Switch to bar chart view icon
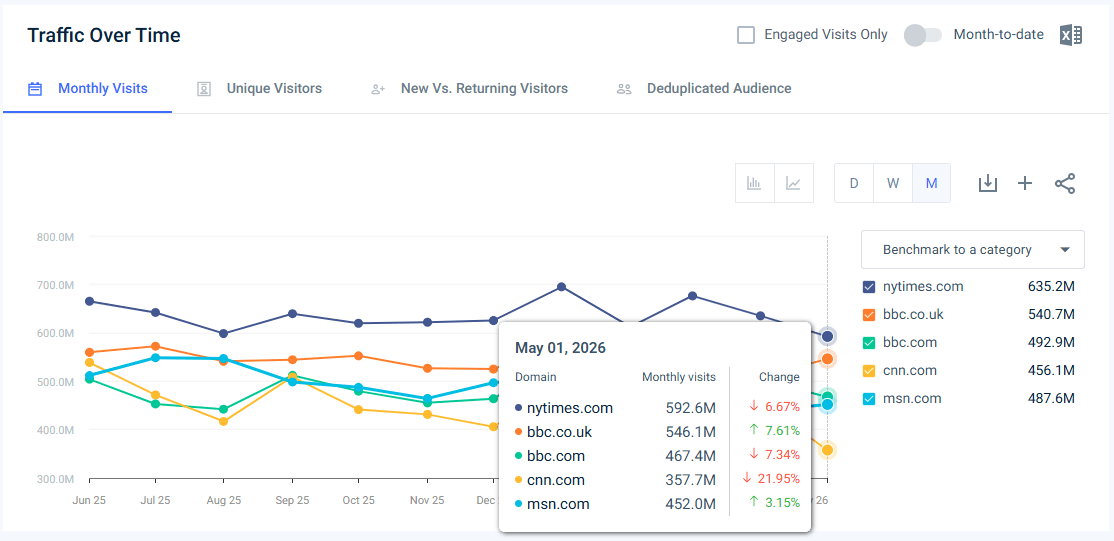The width and height of the screenshot is (1114, 541). 755,183
